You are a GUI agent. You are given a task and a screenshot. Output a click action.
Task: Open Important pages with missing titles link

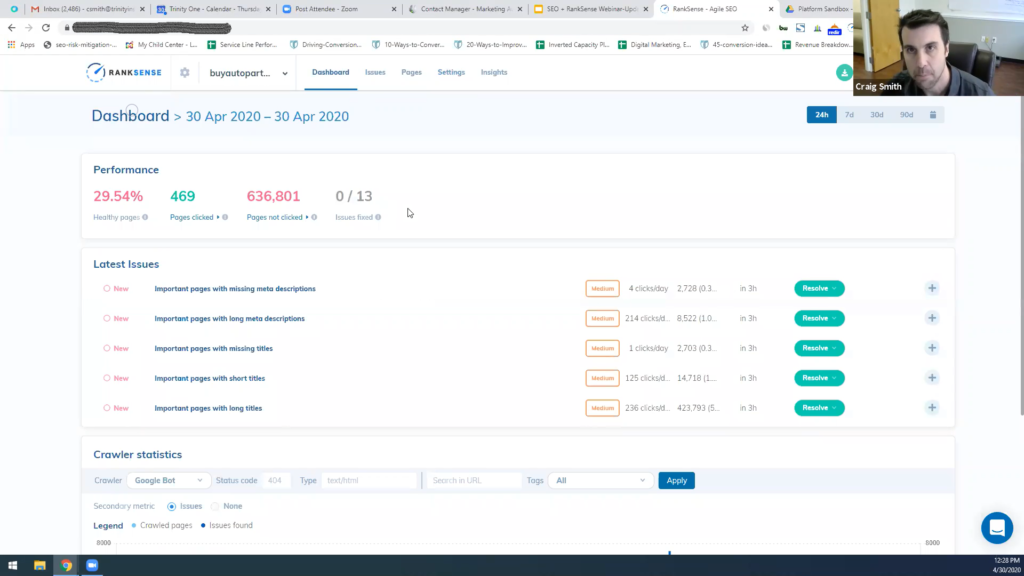214,349
